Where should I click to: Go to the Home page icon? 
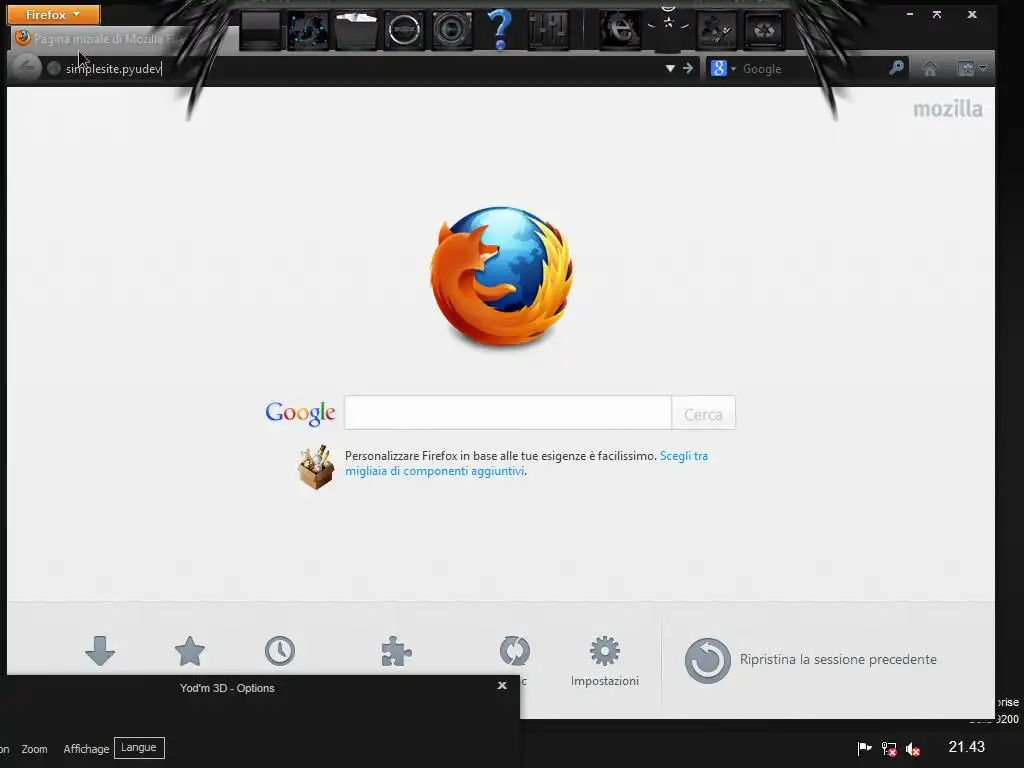coord(930,68)
